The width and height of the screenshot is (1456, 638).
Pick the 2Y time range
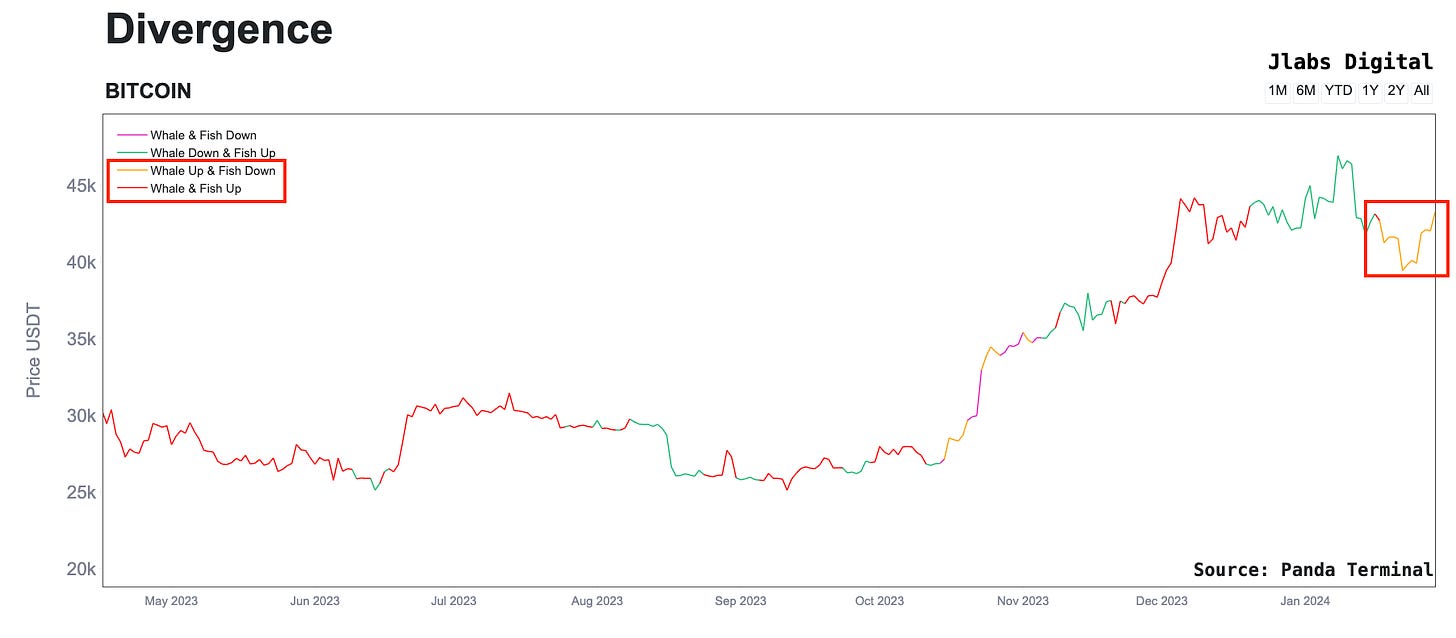coord(1396,91)
